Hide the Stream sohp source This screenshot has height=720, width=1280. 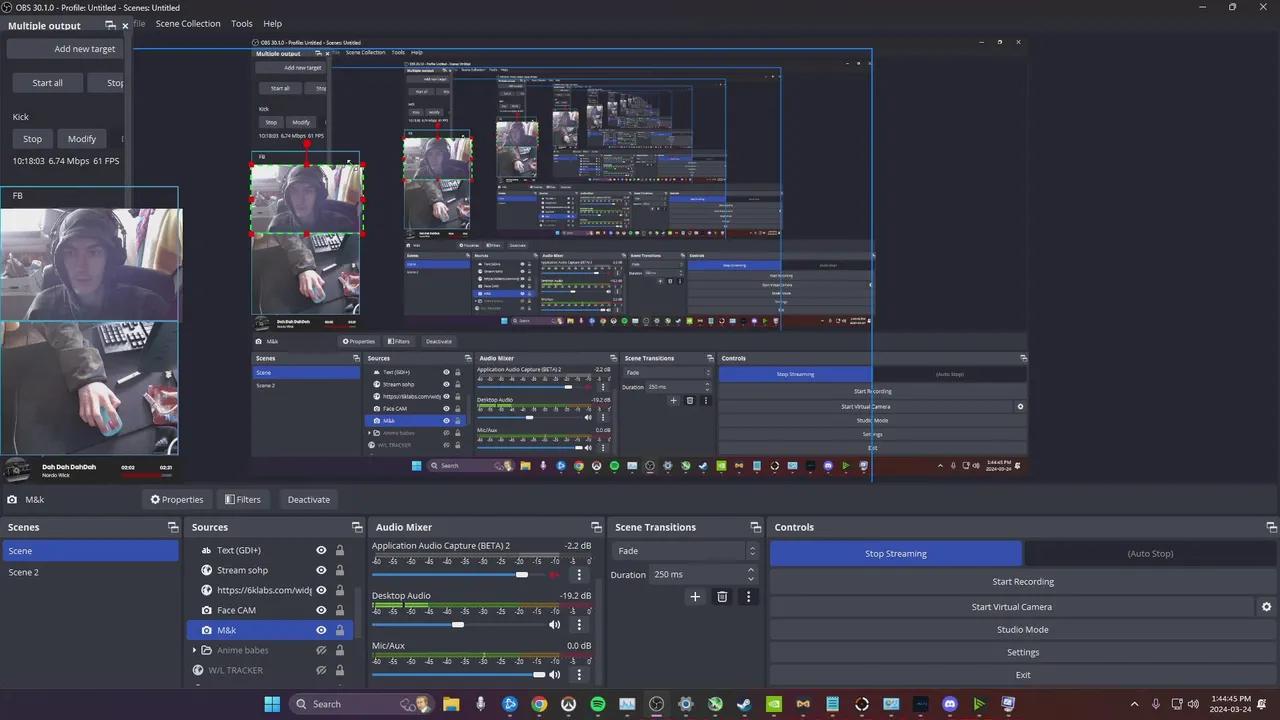pyautogui.click(x=321, y=570)
